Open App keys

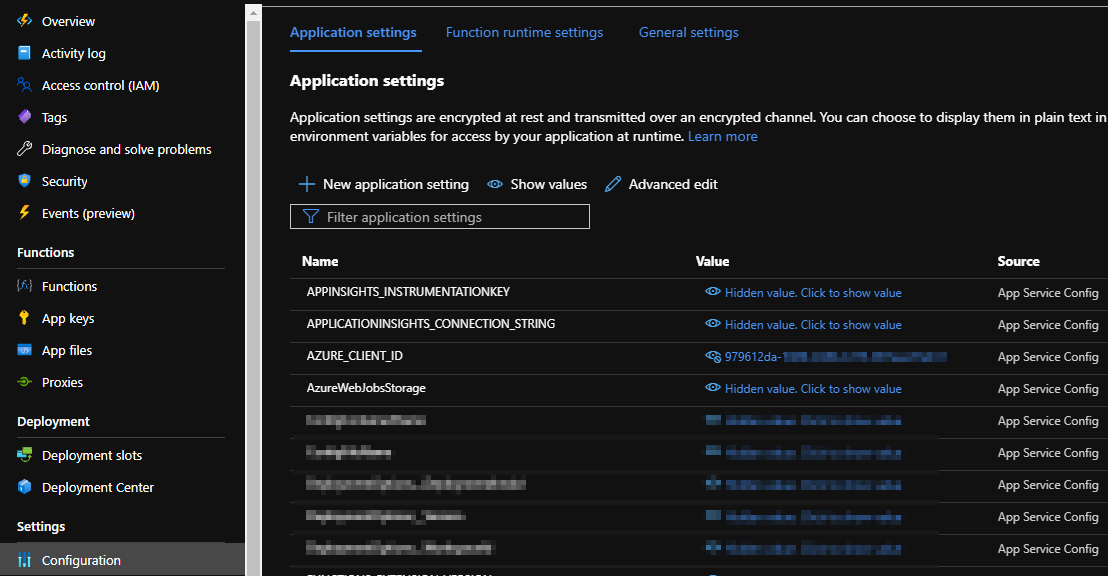66,317
